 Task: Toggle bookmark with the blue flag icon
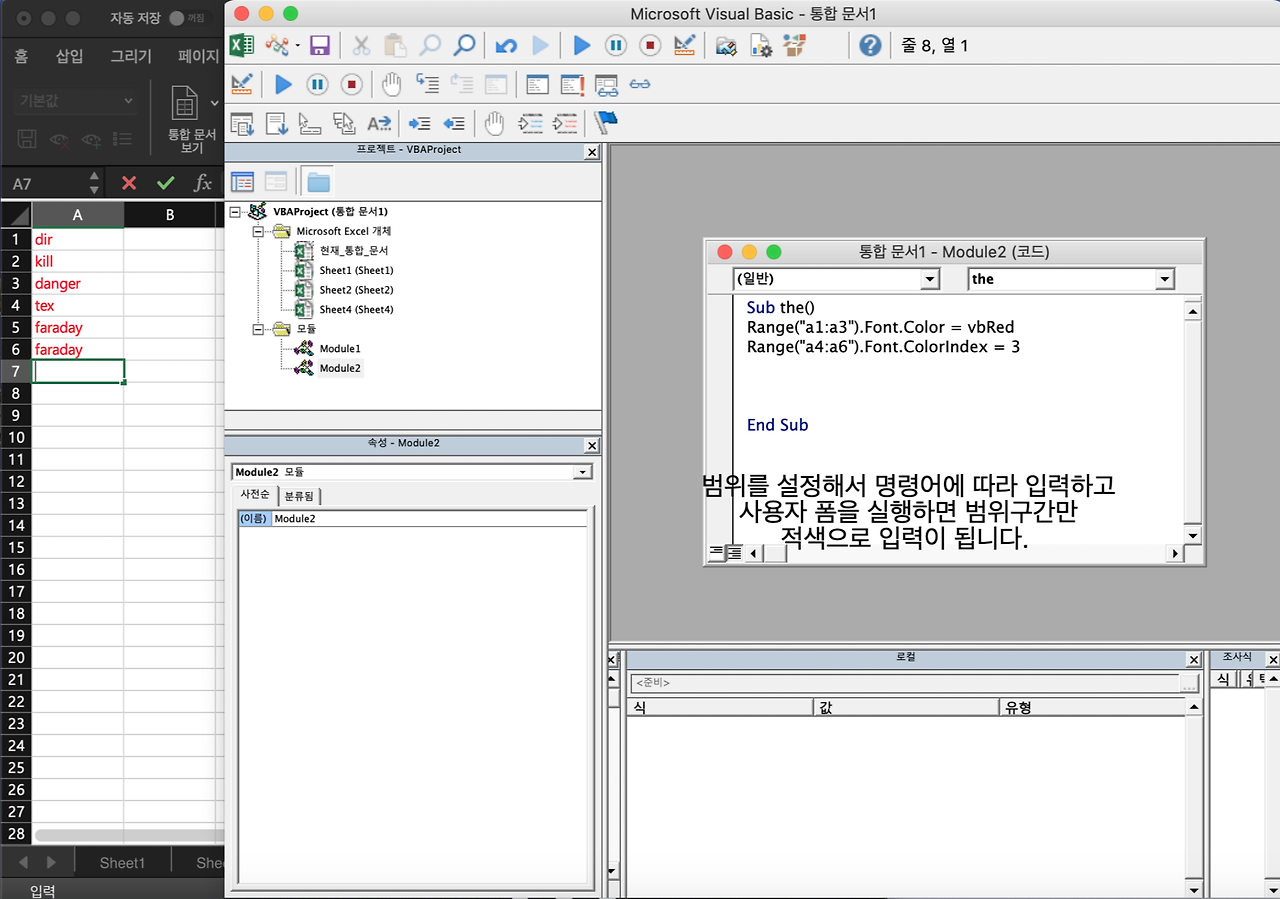click(606, 123)
